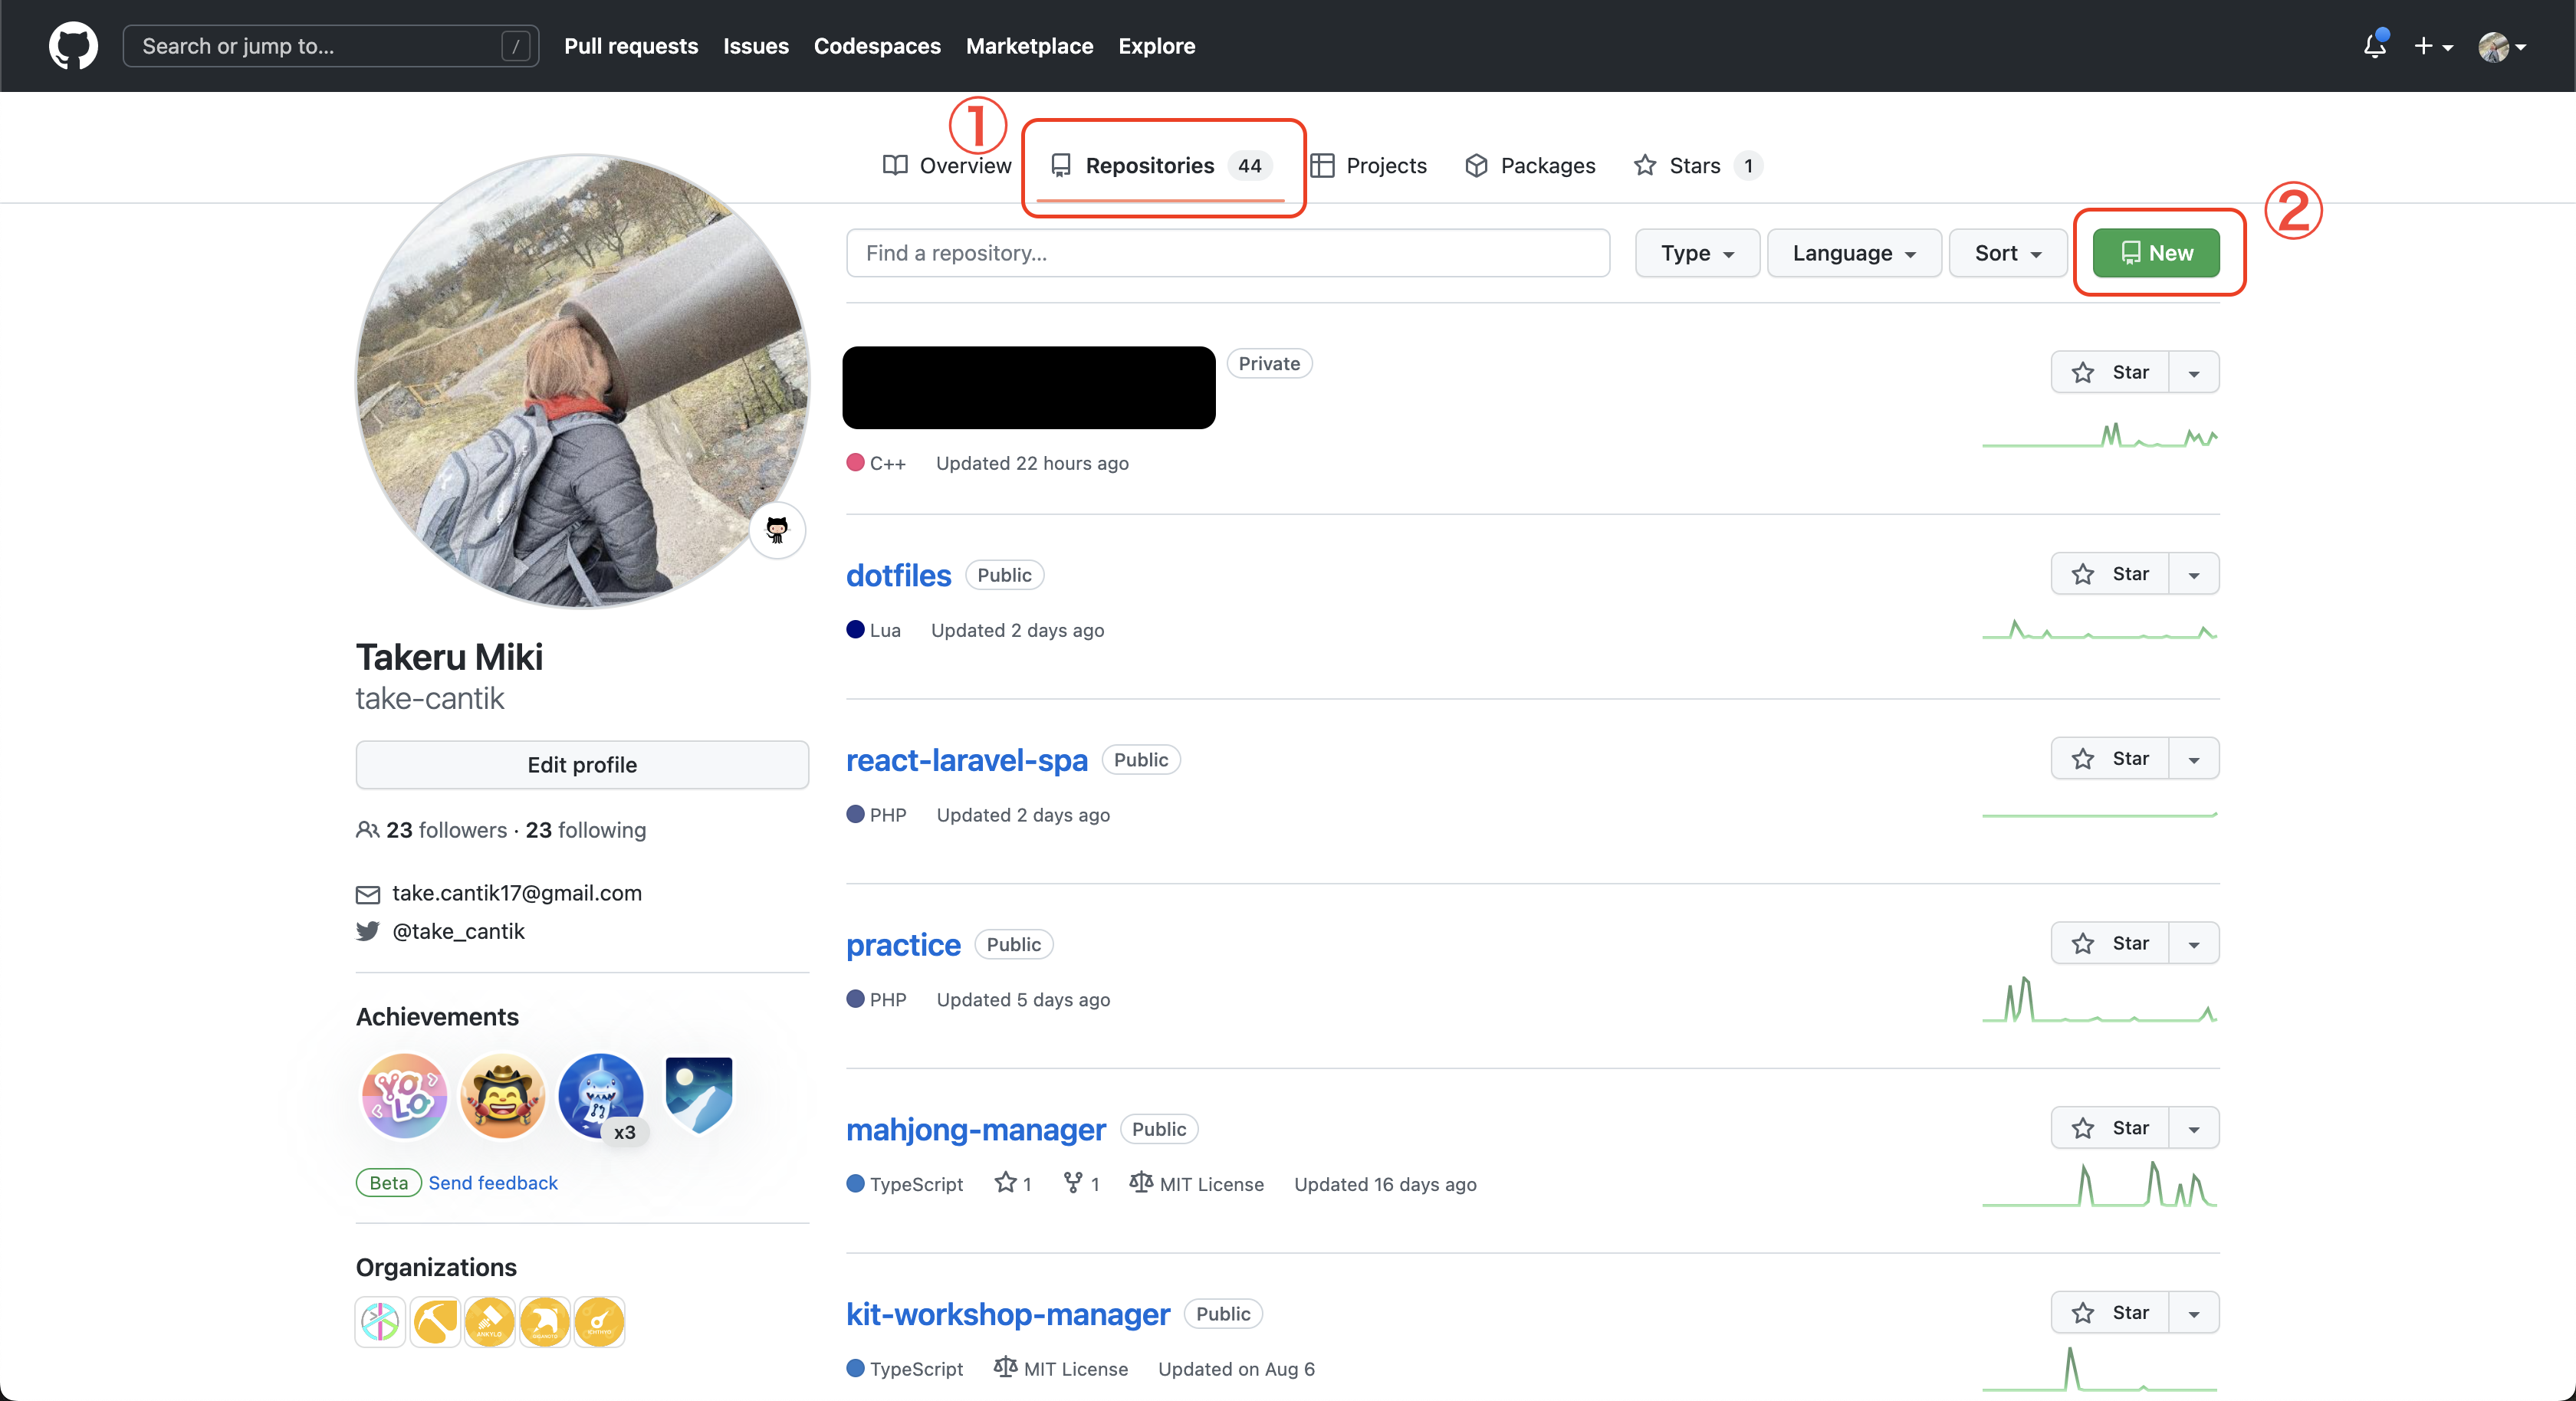Click the GitHub Octocat home logo
Image resolution: width=2576 pixels, height=1401 pixels.
[x=73, y=46]
